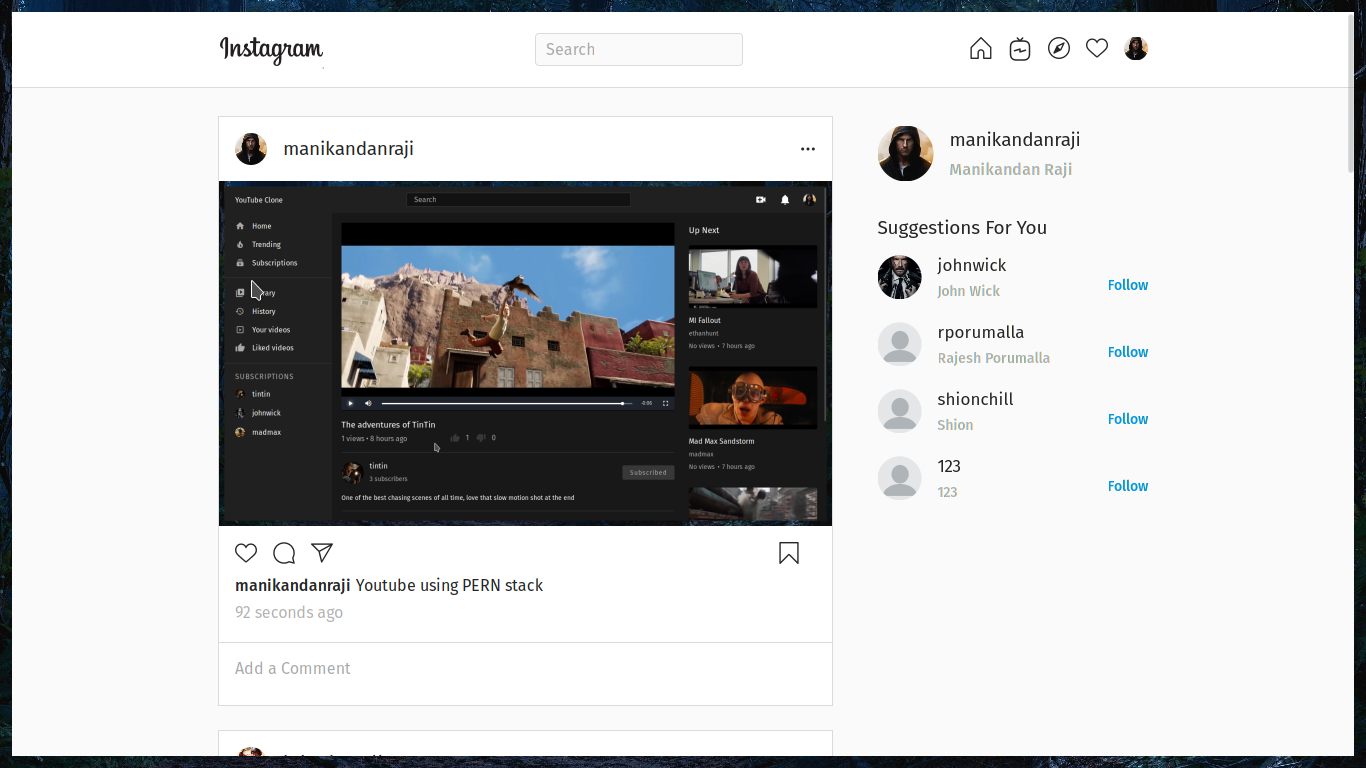Viewport: 1366px width, 768px height.
Task: Click 'Rajesh Porumalla' full name text
Action: 994,358
